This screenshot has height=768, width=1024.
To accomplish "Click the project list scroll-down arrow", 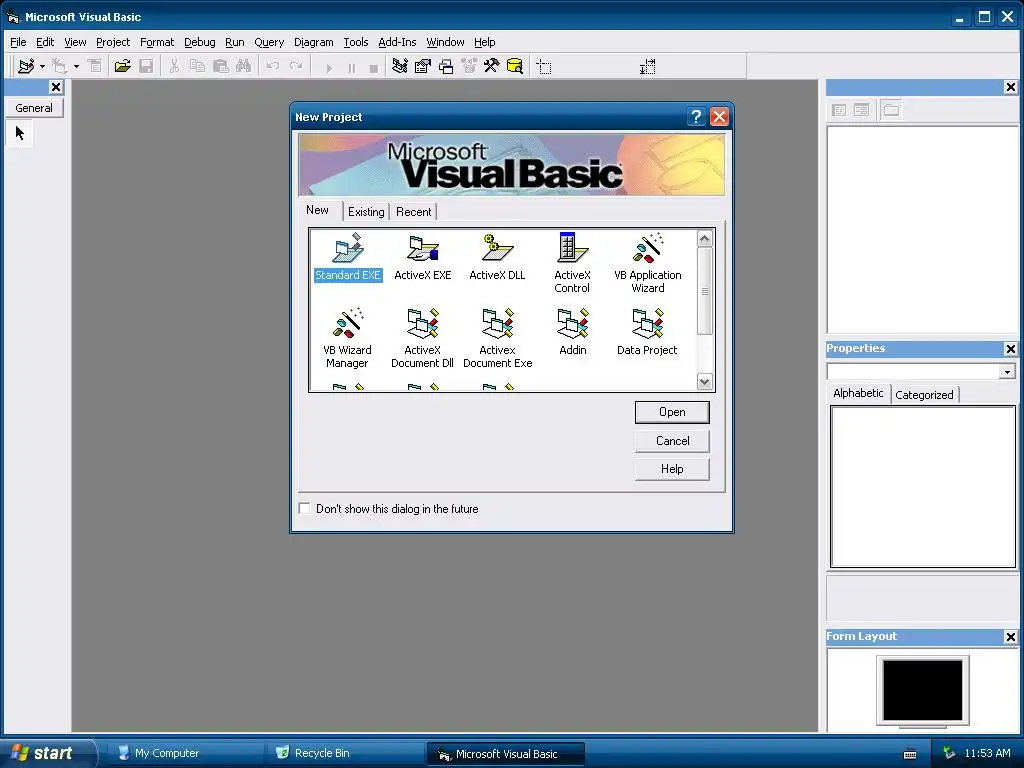I will point(704,381).
